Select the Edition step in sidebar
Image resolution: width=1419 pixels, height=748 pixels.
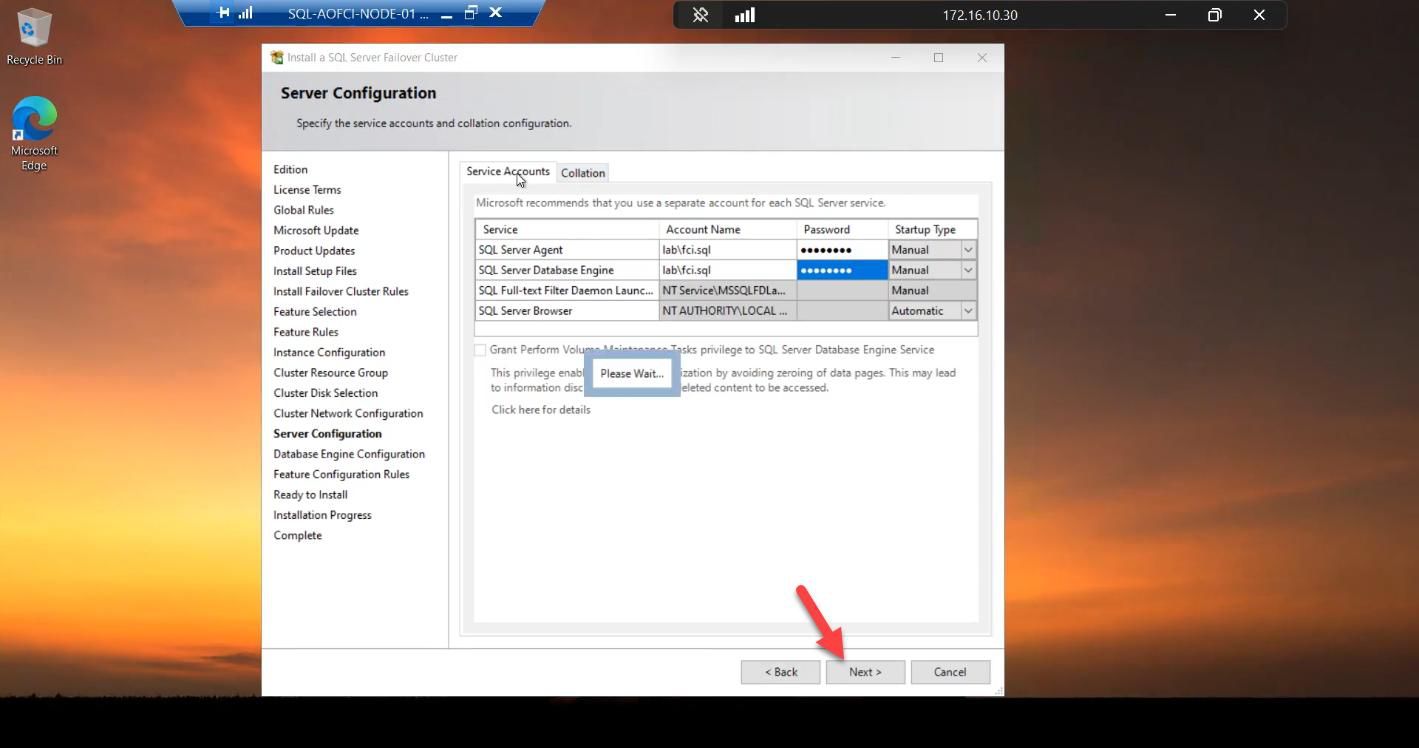click(x=291, y=170)
